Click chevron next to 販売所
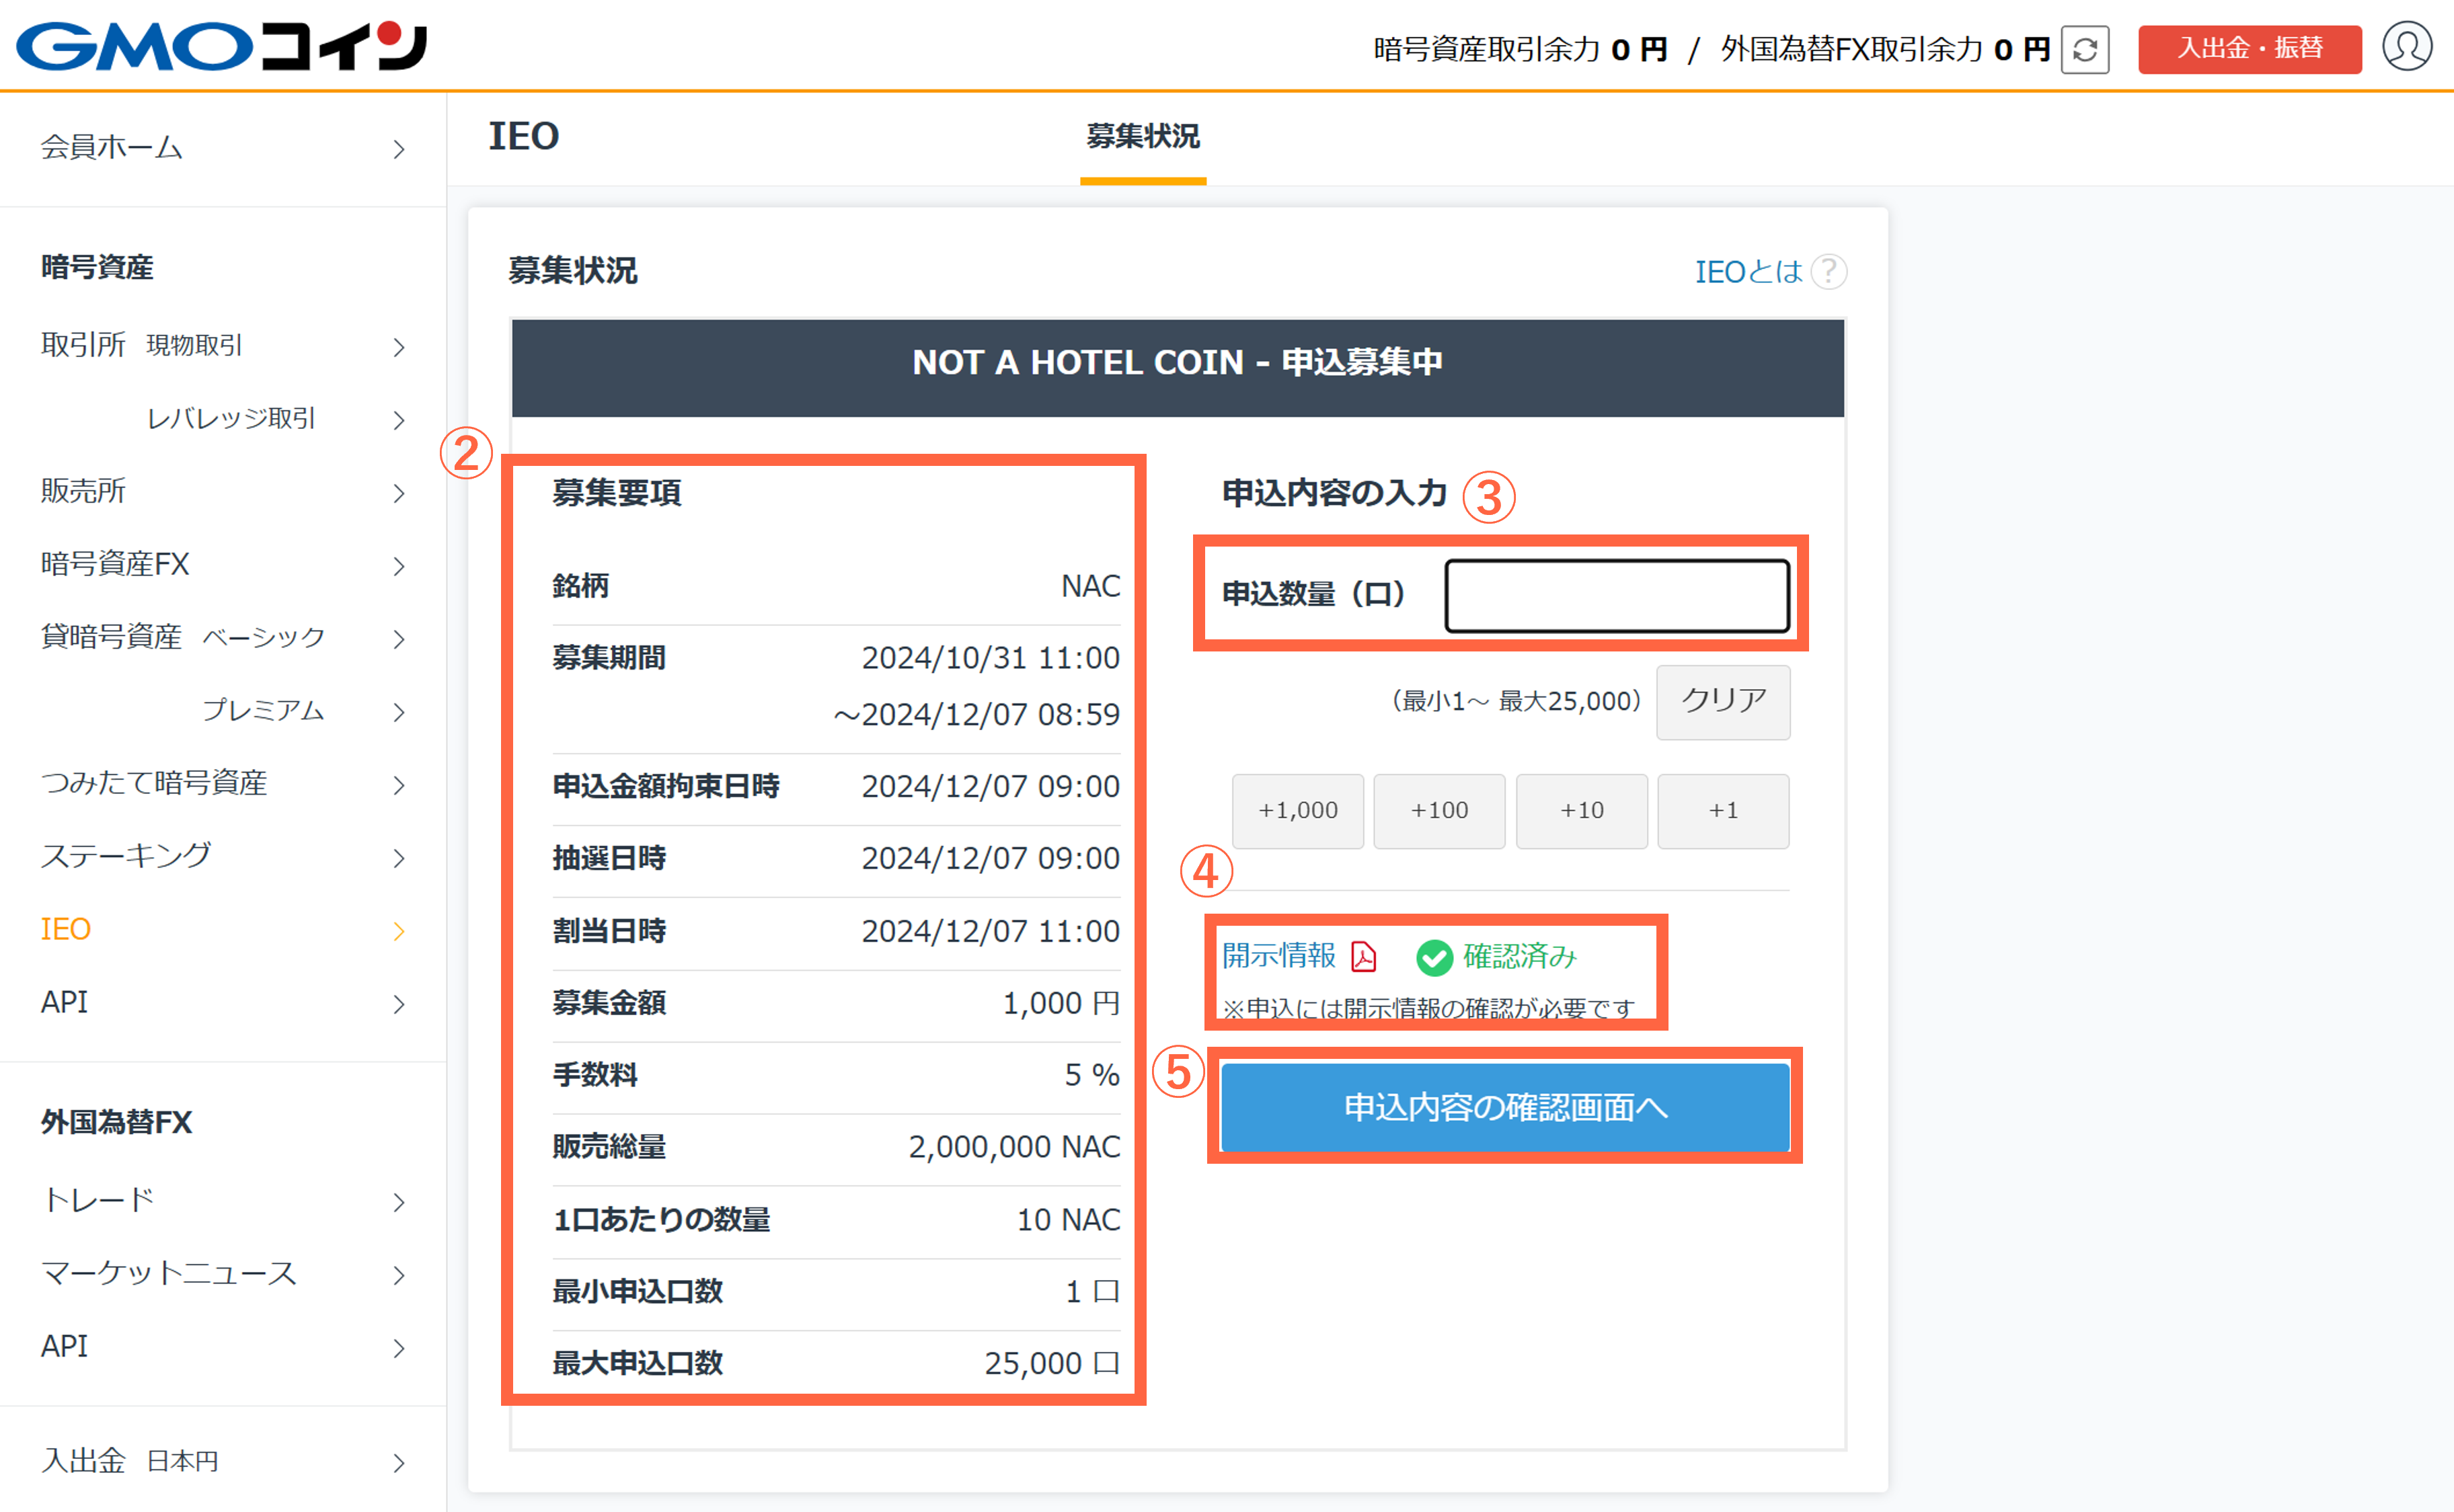The width and height of the screenshot is (2454, 1512). 399,493
